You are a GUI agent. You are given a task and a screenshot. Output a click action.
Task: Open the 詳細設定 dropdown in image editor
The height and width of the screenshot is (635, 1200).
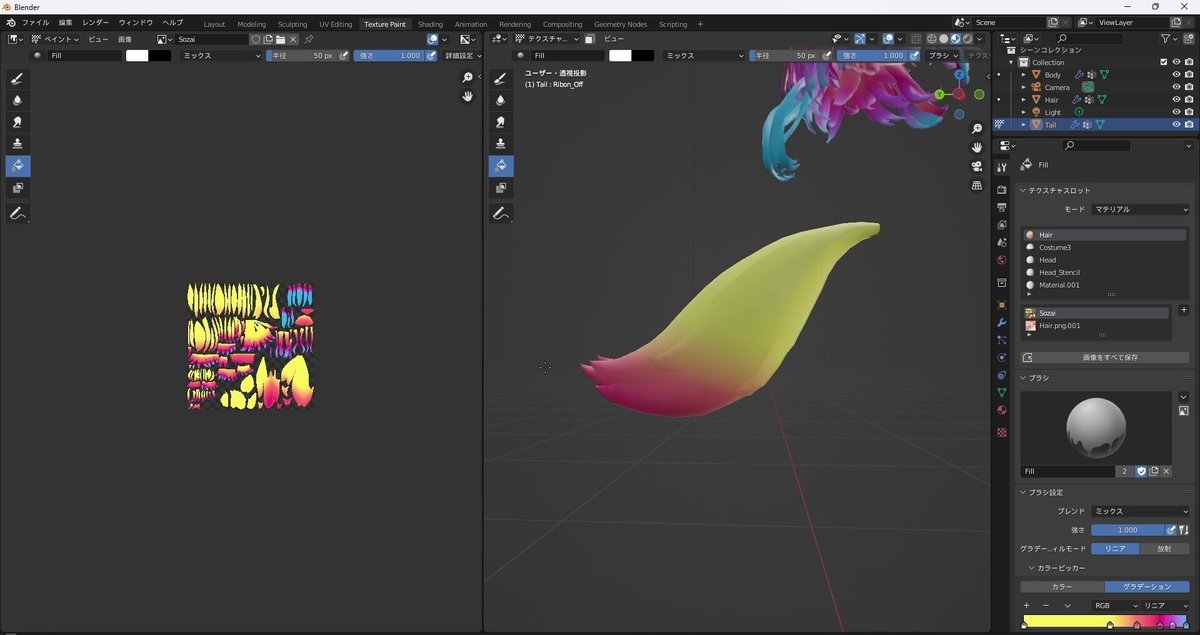point(462,56)
